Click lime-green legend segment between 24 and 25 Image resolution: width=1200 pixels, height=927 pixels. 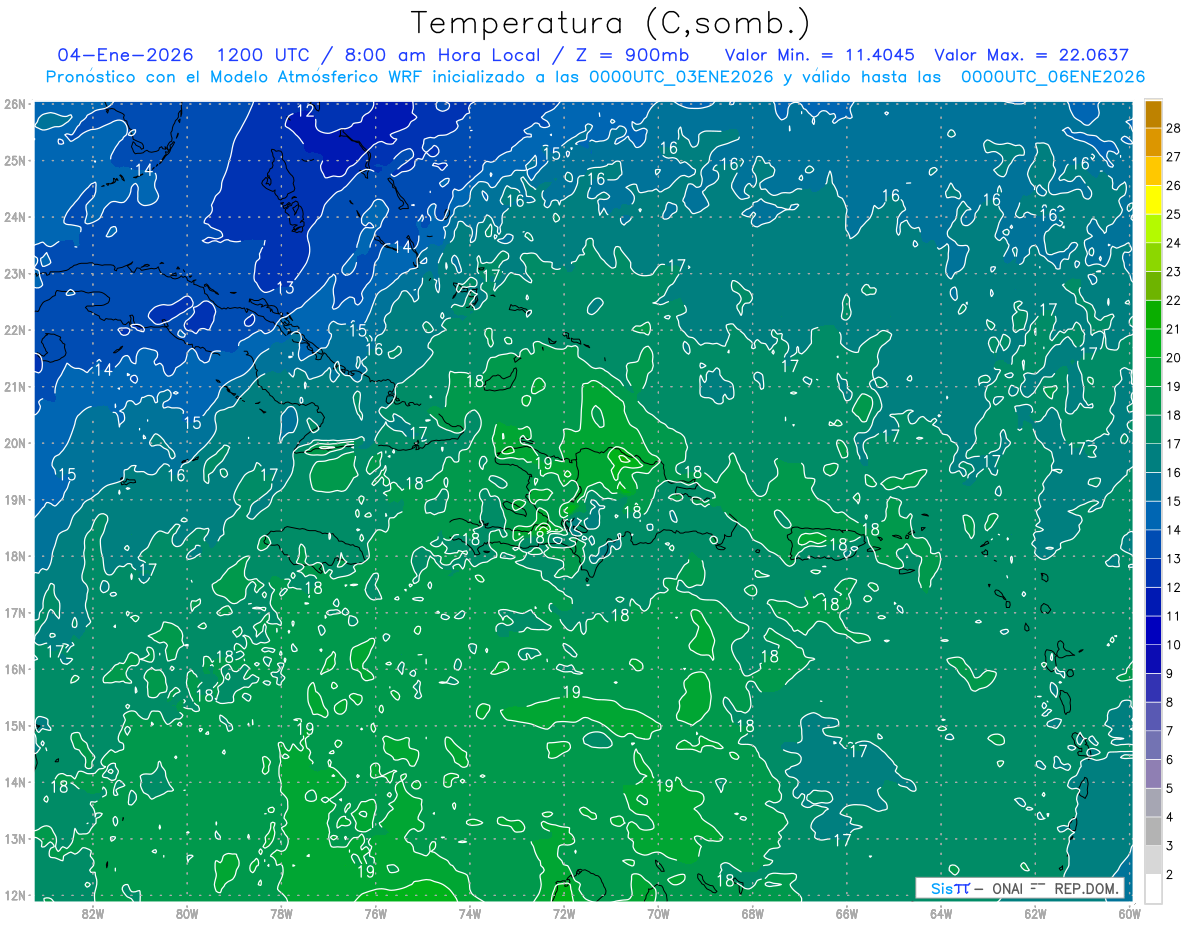1153,230
